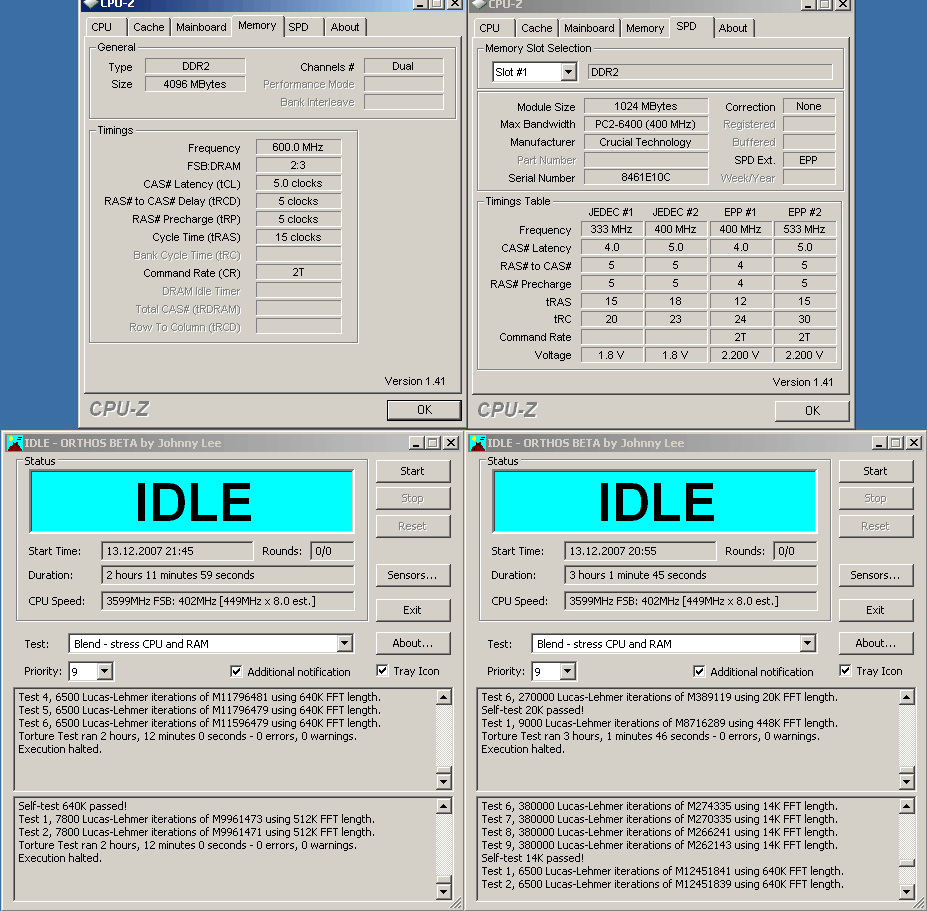Click scroll-down arrow of right ORTHOS lower log
Screen dimensions: 927x911
pos(907,891)
